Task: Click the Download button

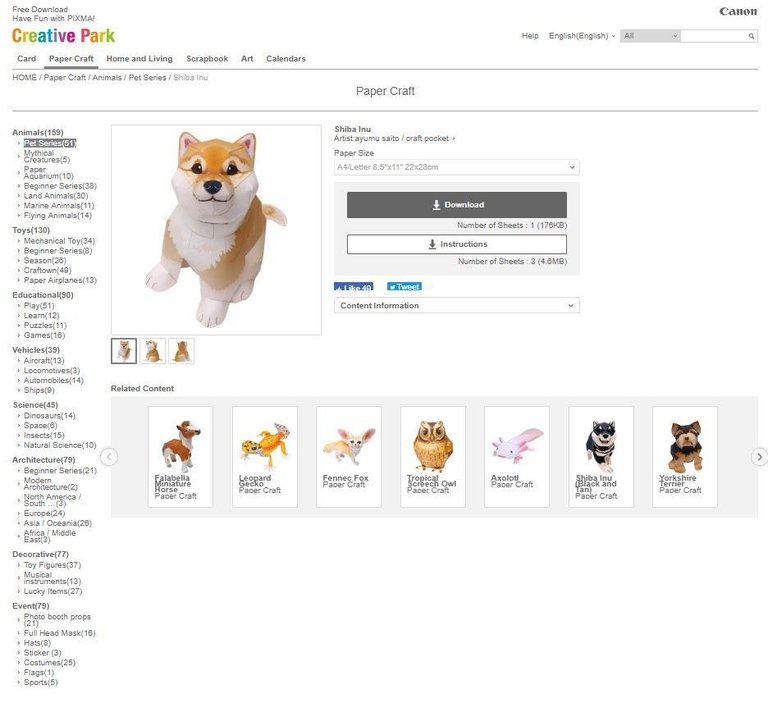Action: (456, 205)
